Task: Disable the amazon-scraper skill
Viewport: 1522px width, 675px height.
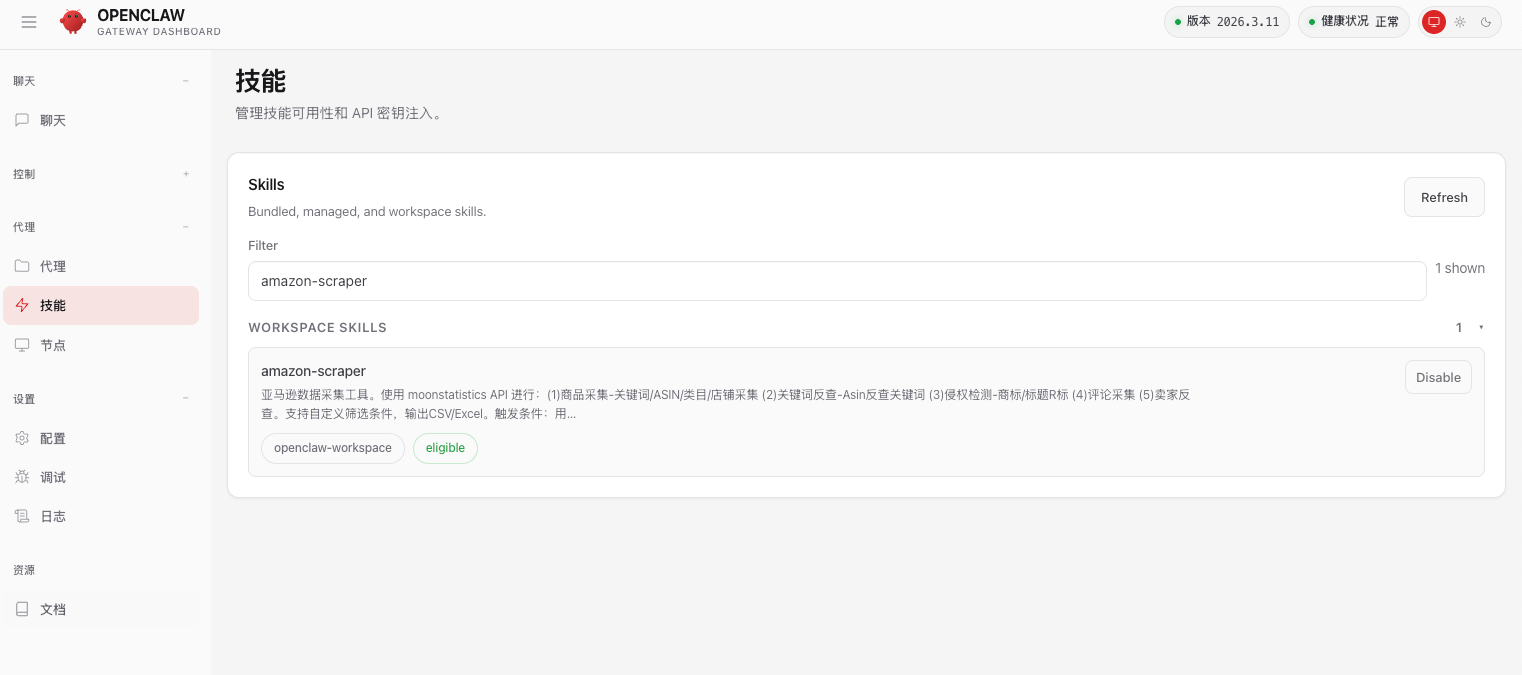Action: [x=1438, y=377]
